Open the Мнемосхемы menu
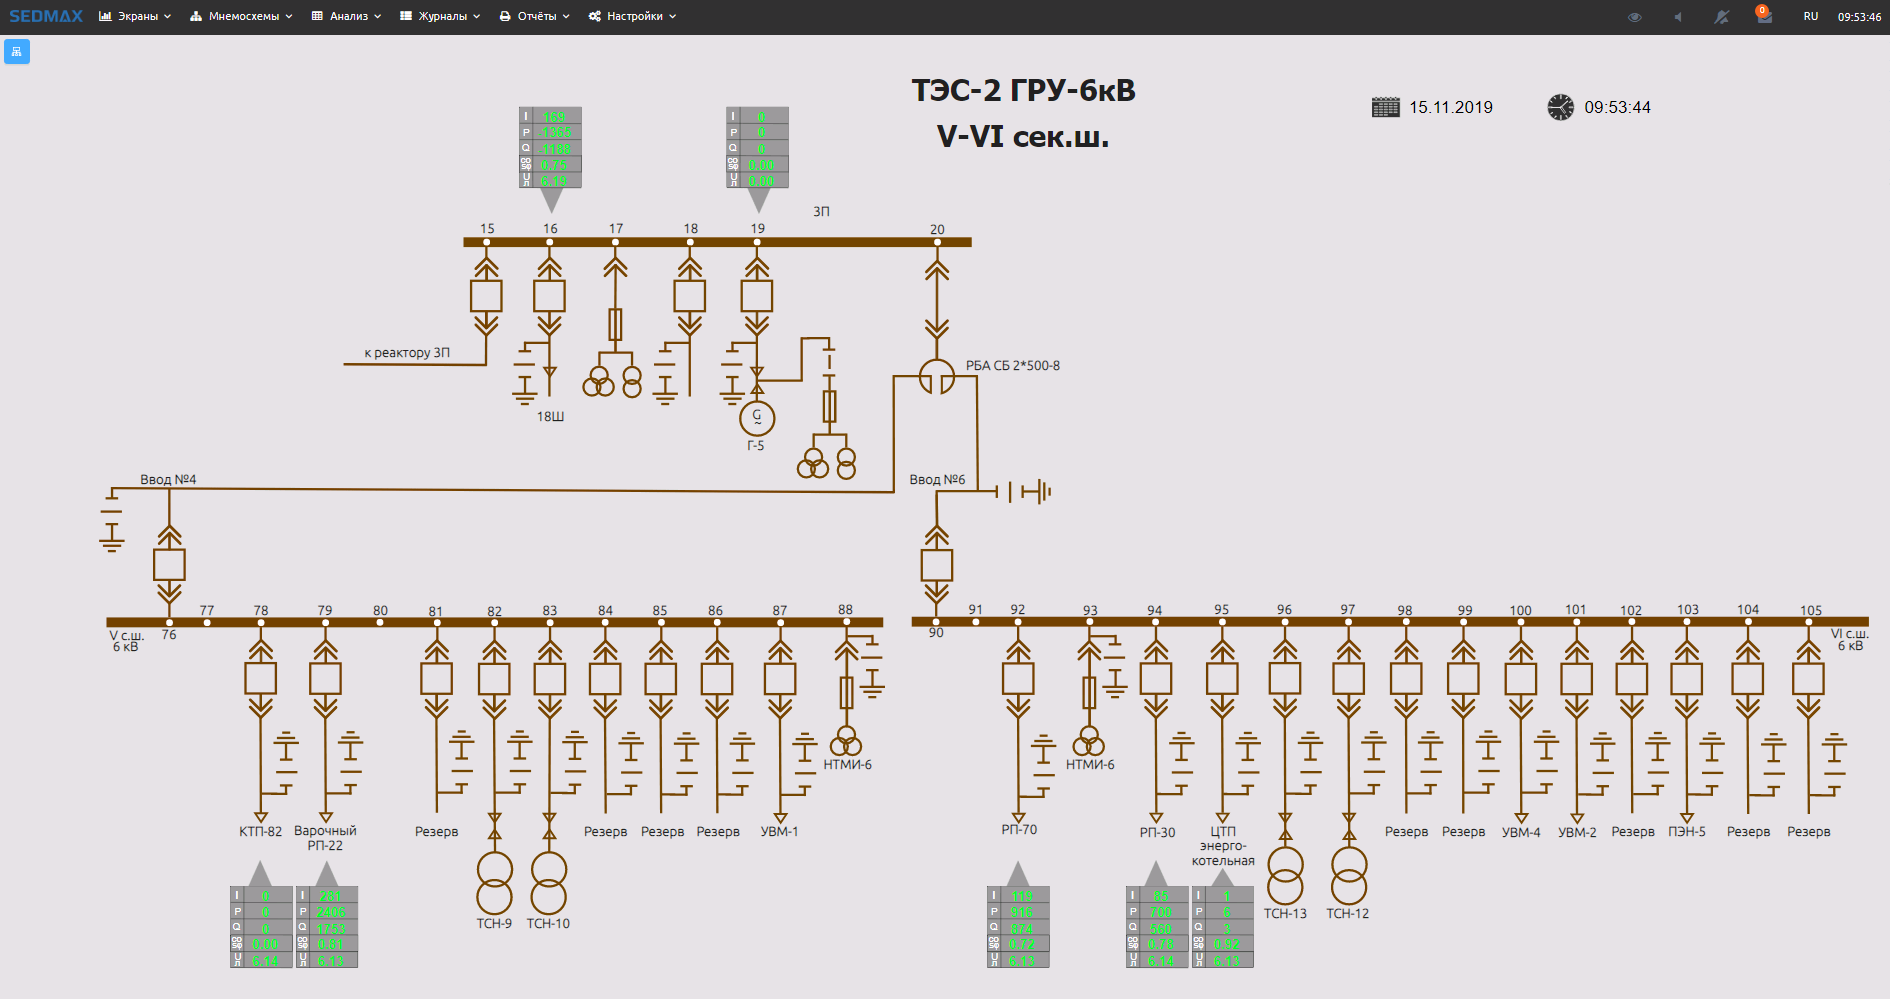This screenshot has width=1890, height=999. (241, 17)
